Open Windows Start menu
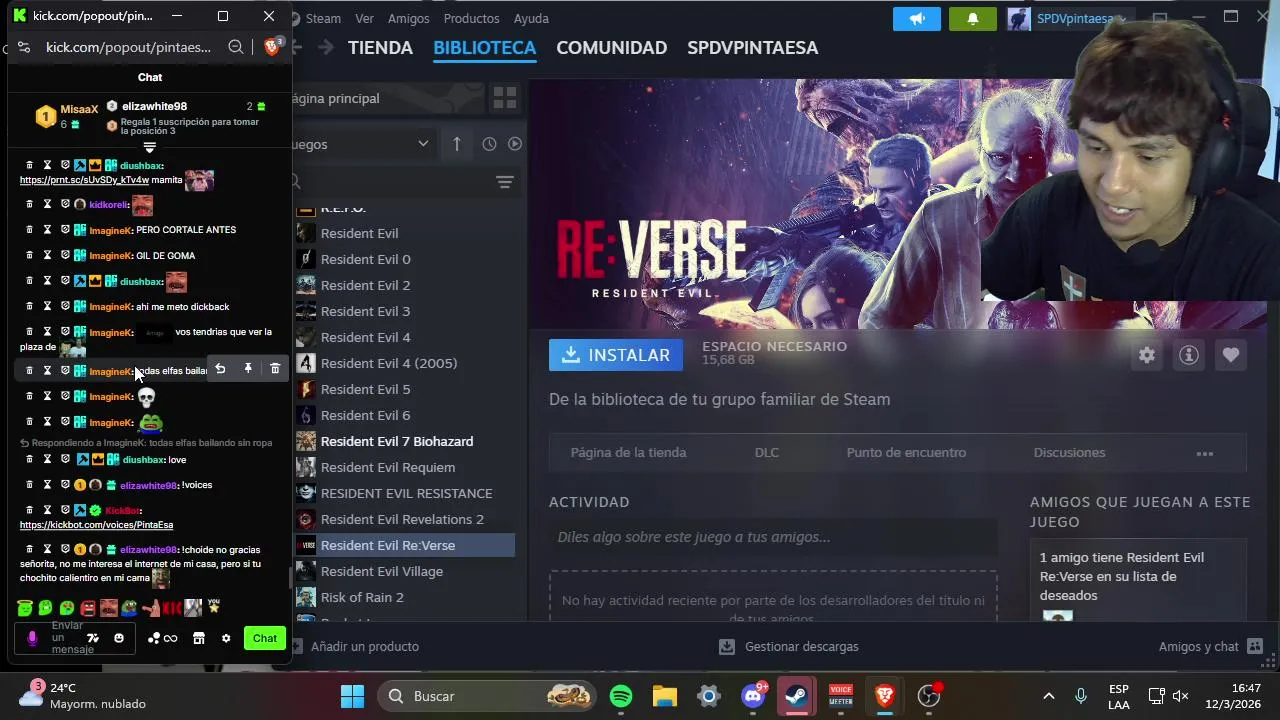Screen dimensions: 1280x720 tap(352, 696)
